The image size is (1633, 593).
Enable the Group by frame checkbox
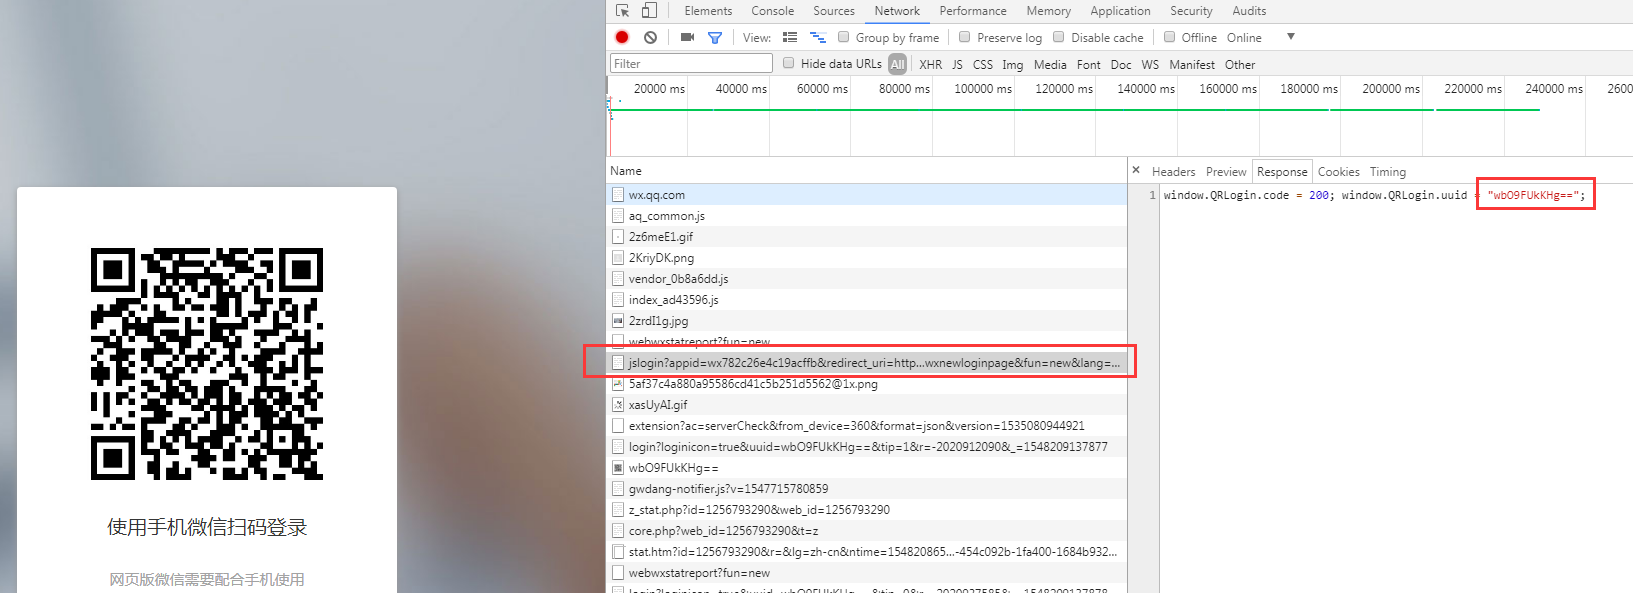[844, 37]
